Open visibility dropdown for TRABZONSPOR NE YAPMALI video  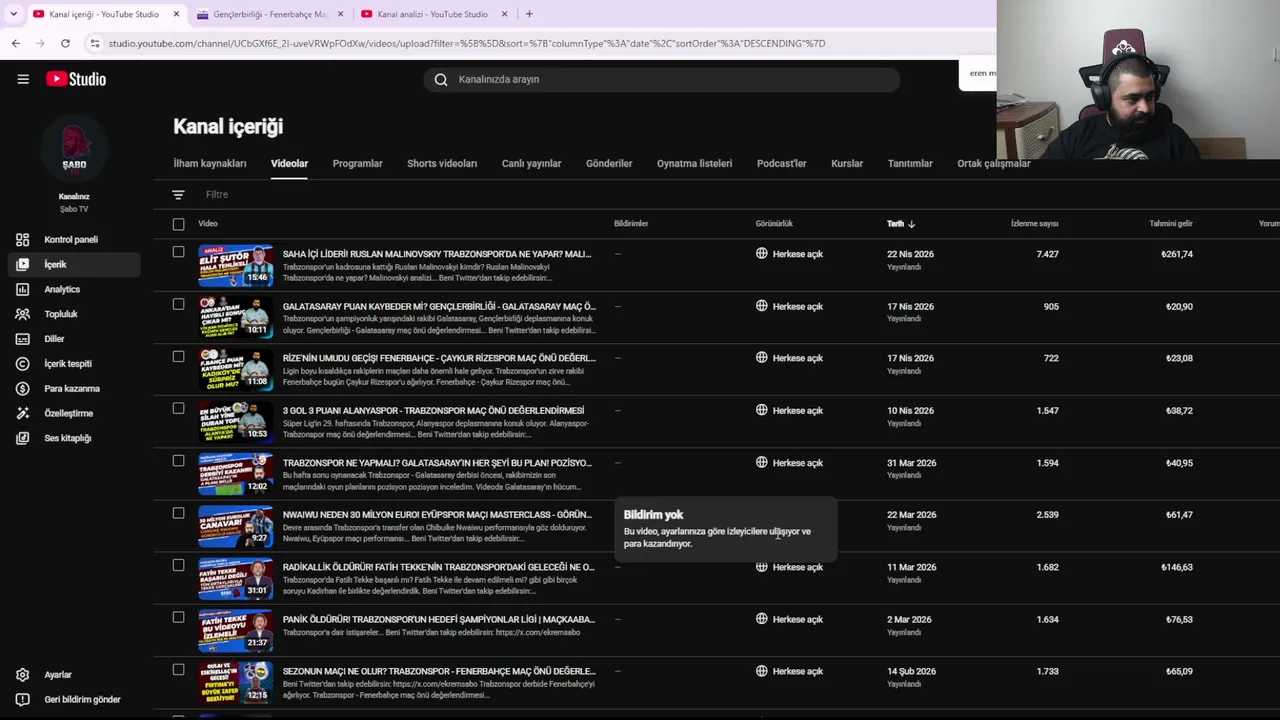pyautogui.click(x=790, y=463)
